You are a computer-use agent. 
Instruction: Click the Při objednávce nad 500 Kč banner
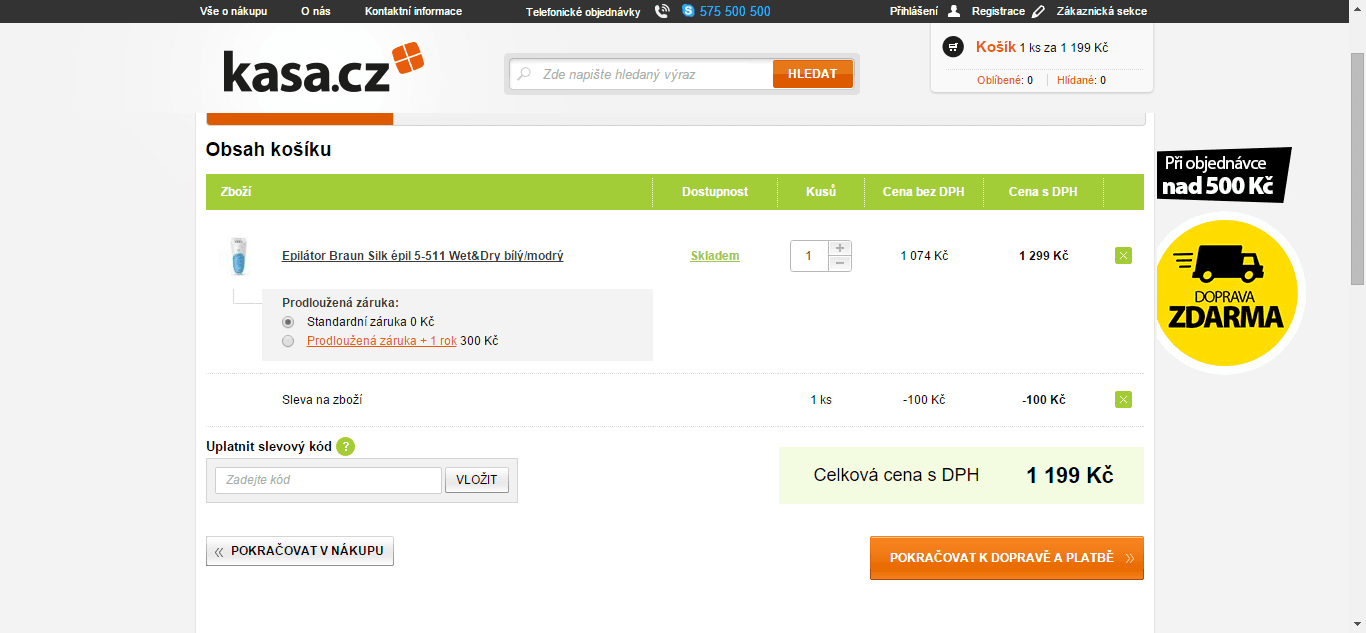tap(1224, 176)
